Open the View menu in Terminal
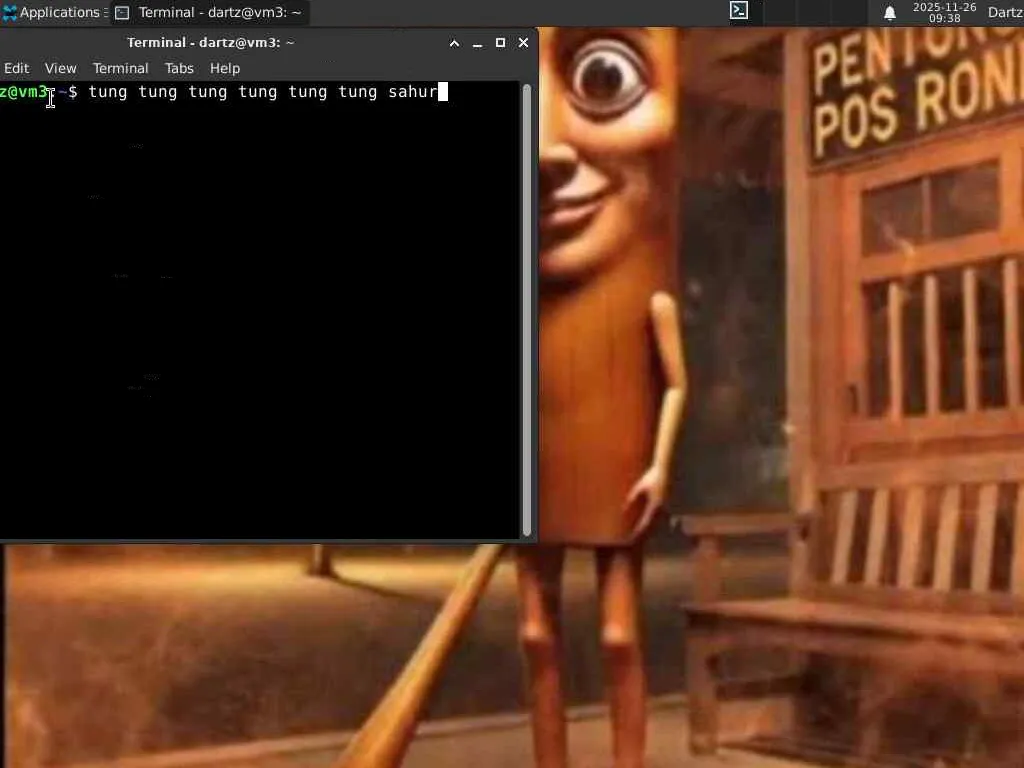The width and height of the screenshot is (1024, 768). (x=61, y=68)
